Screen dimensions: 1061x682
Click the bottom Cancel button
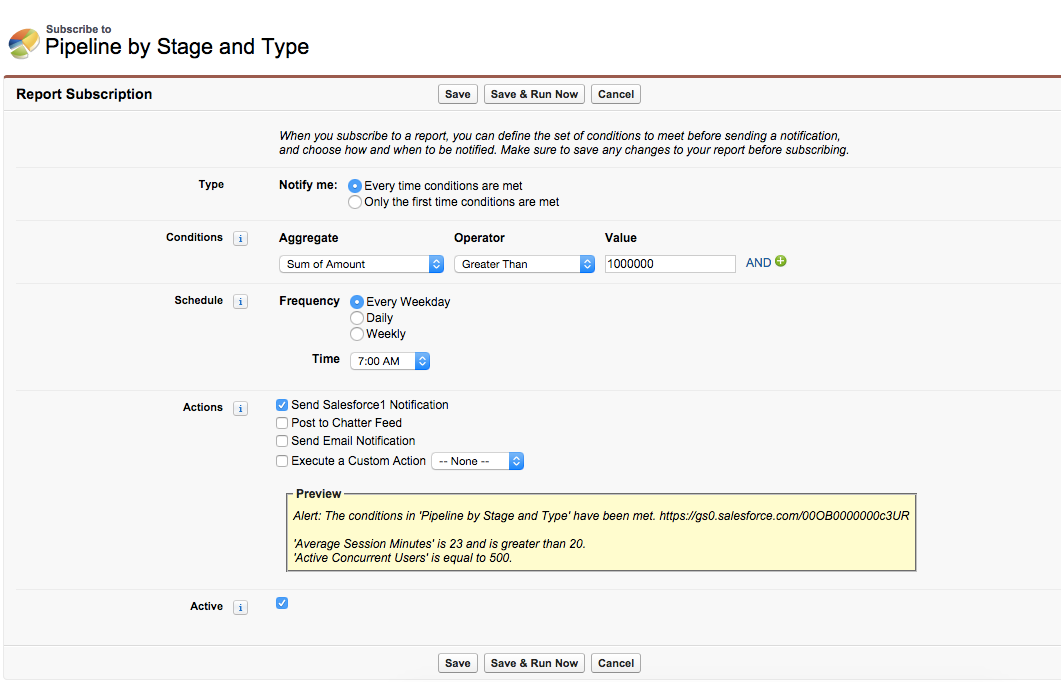[615, 663]
